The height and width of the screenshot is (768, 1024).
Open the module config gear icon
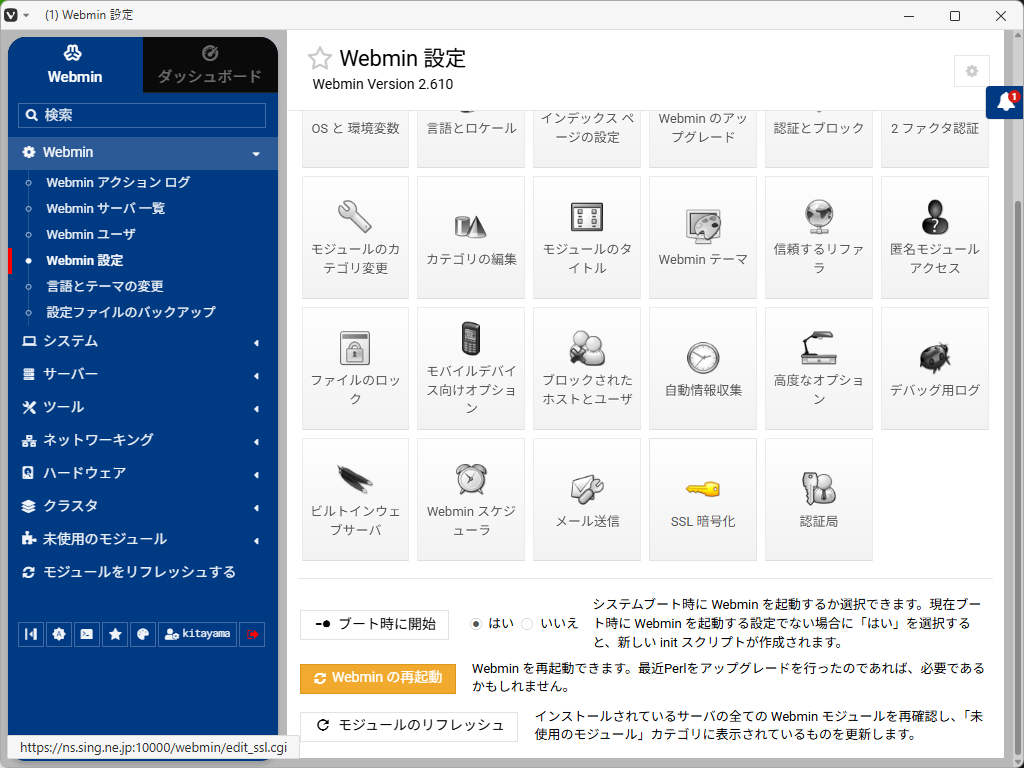972,71
